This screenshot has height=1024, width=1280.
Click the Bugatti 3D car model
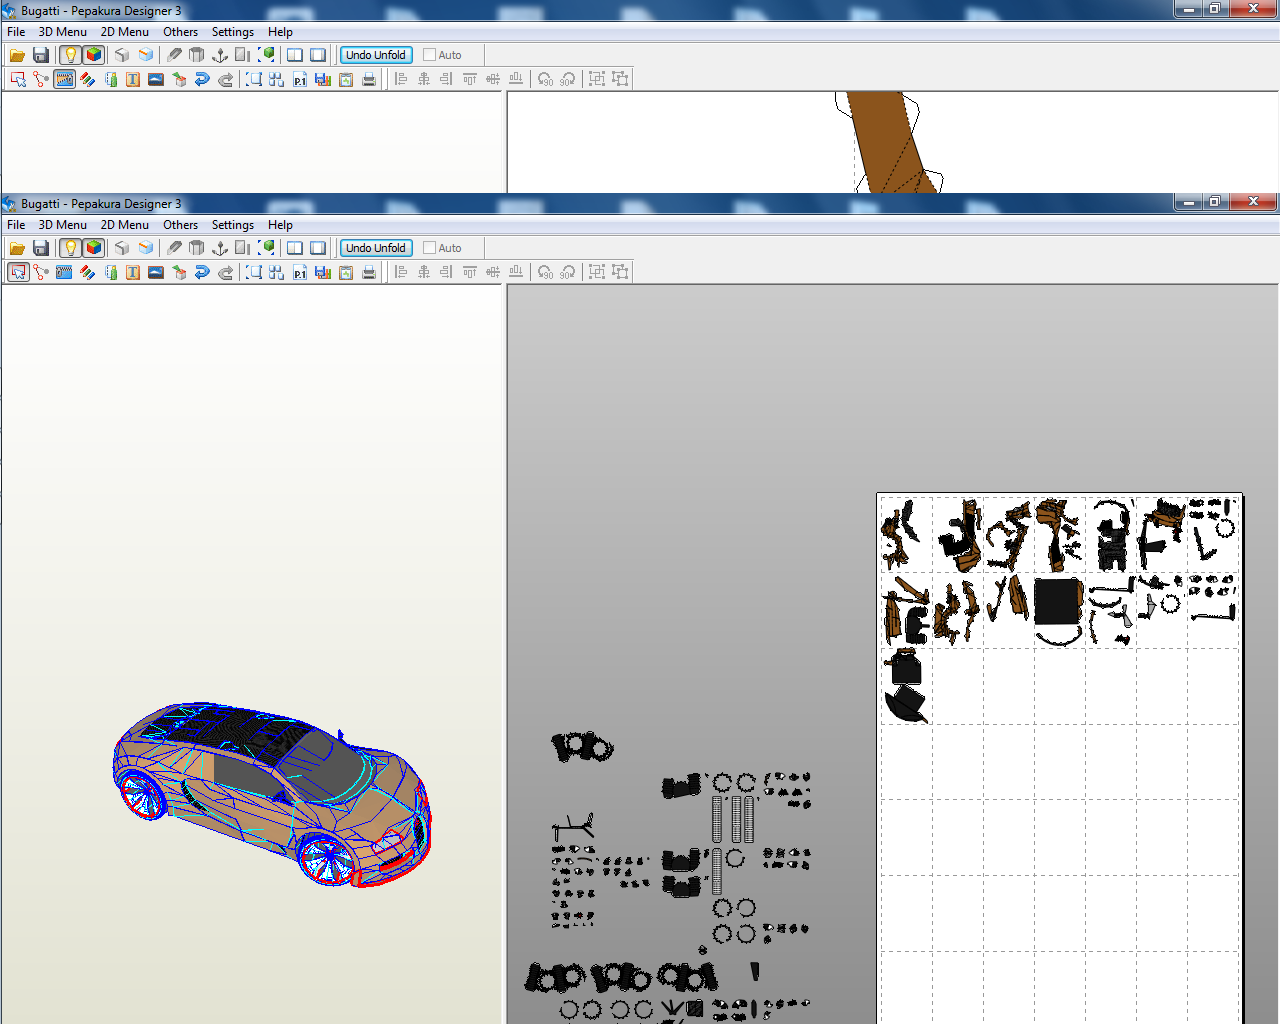pyautogui.click(x=272, y=795)
